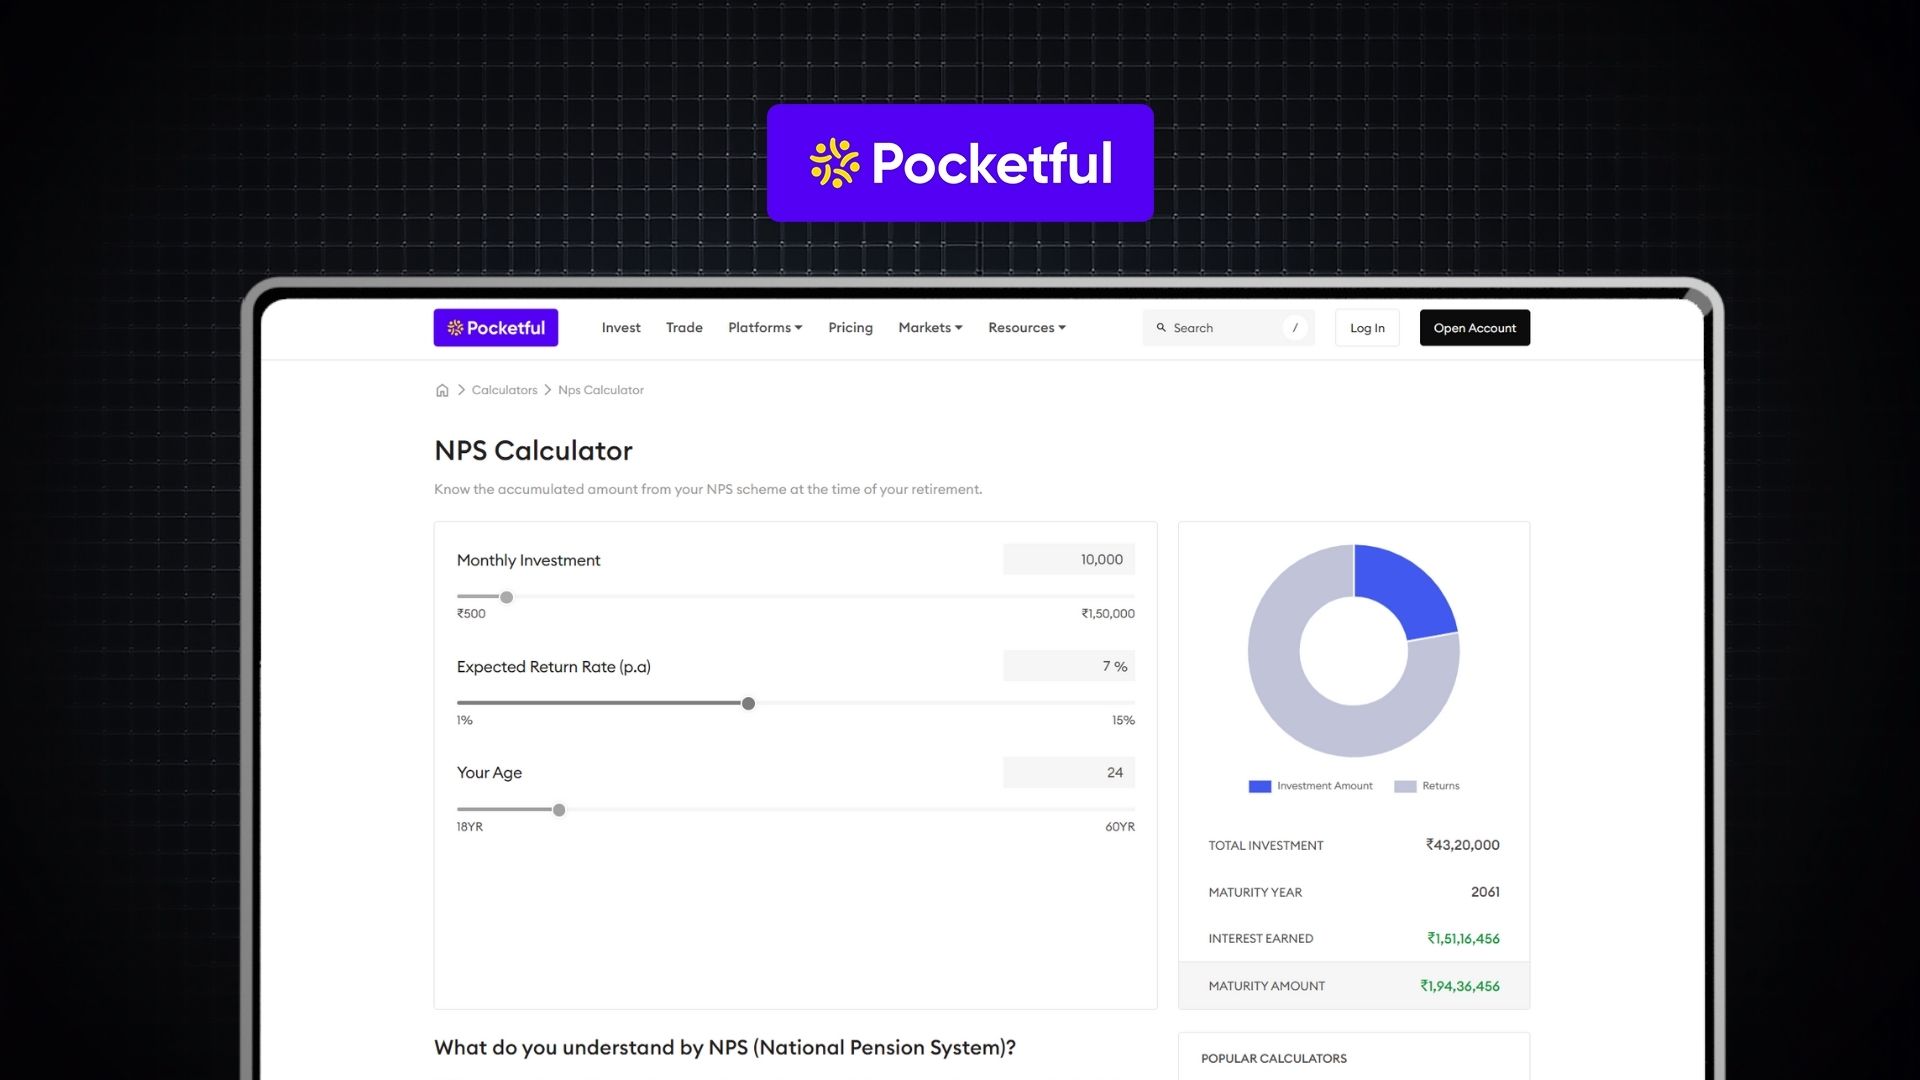
Task: Click the Monthly Investment amount field
Action: (x=1068, y=559)
